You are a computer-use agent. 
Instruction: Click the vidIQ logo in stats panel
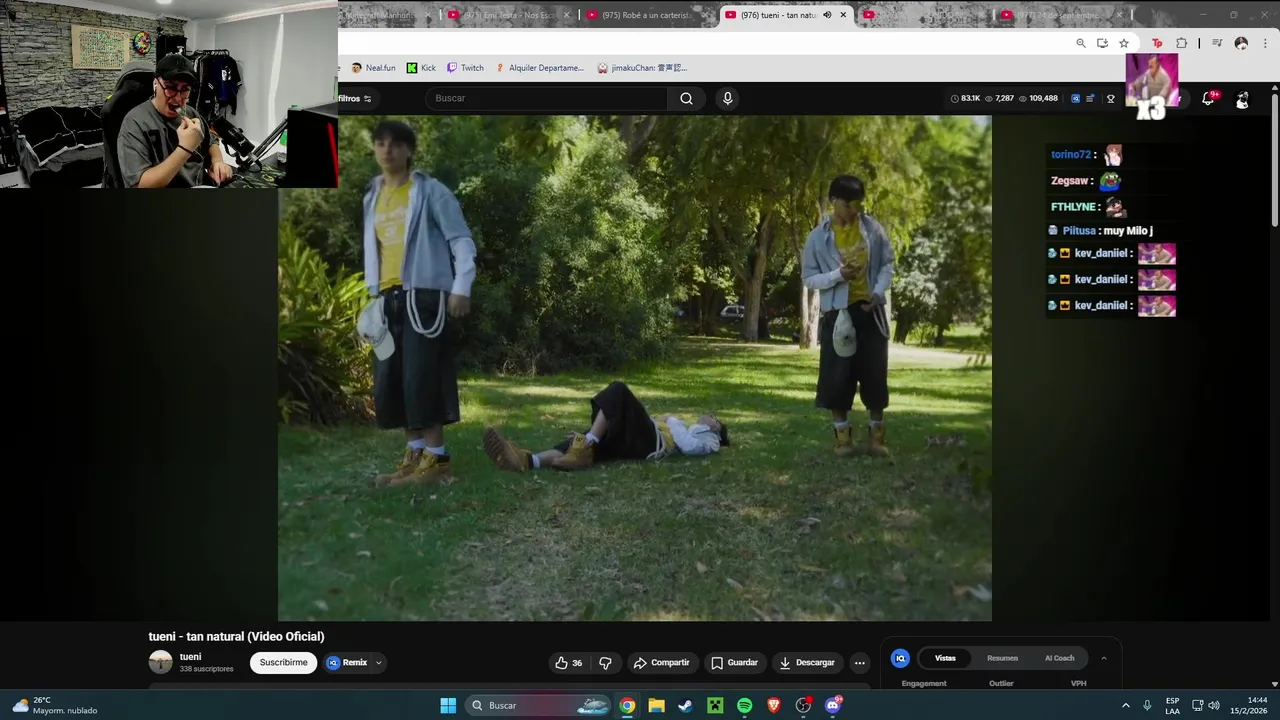(x=900, y=658)
